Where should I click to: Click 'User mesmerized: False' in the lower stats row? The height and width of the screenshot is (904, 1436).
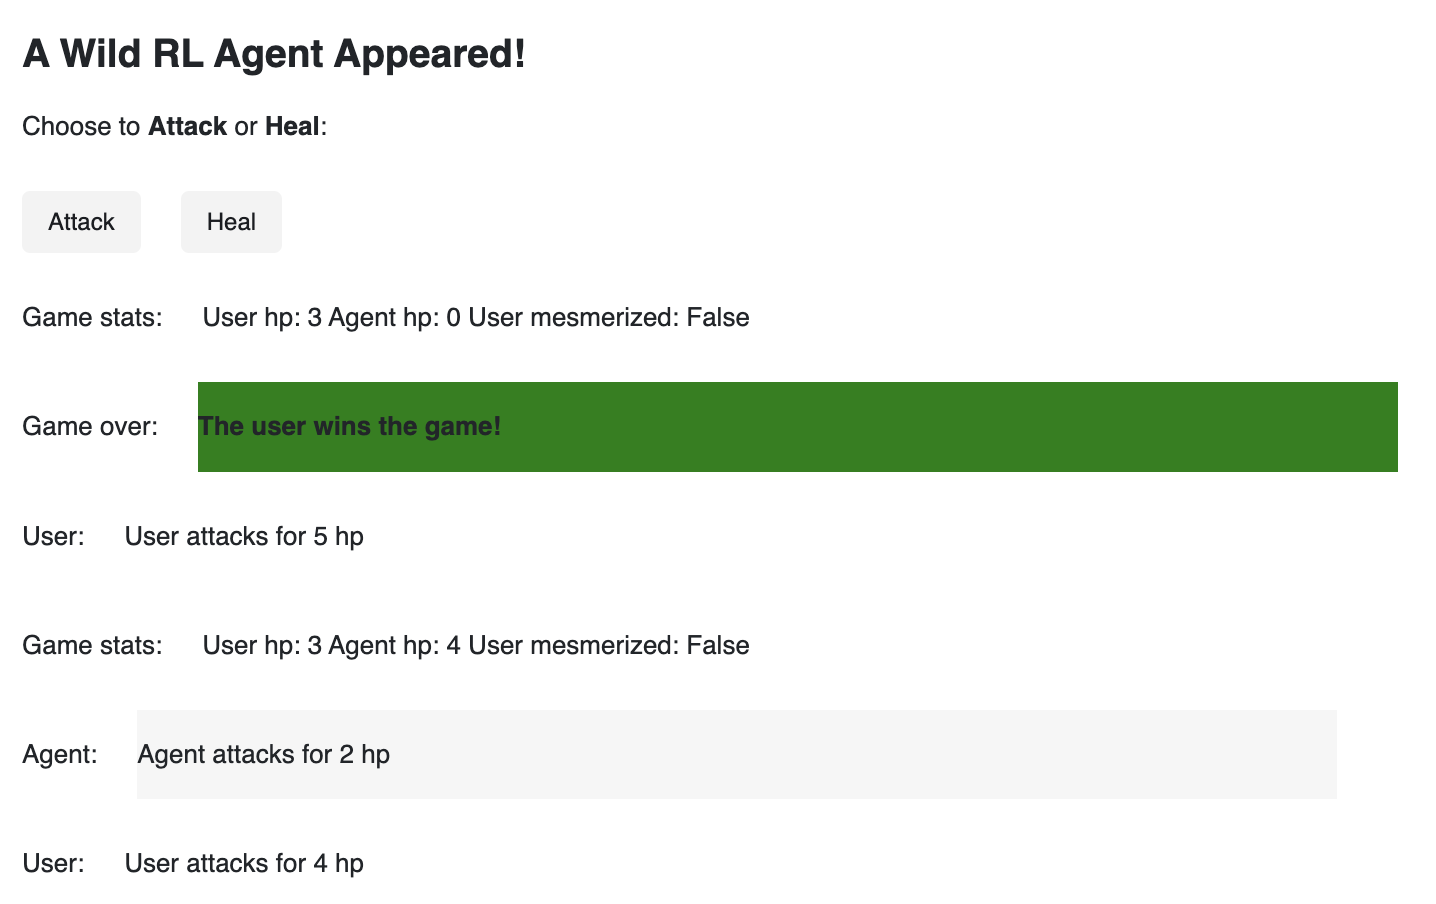point(608,646)
